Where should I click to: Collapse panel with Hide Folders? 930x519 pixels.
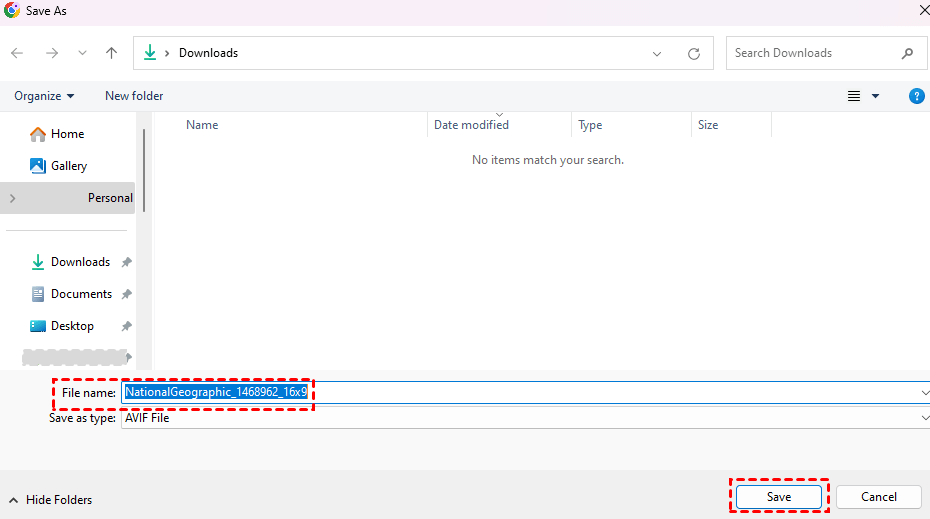(51, 499)
